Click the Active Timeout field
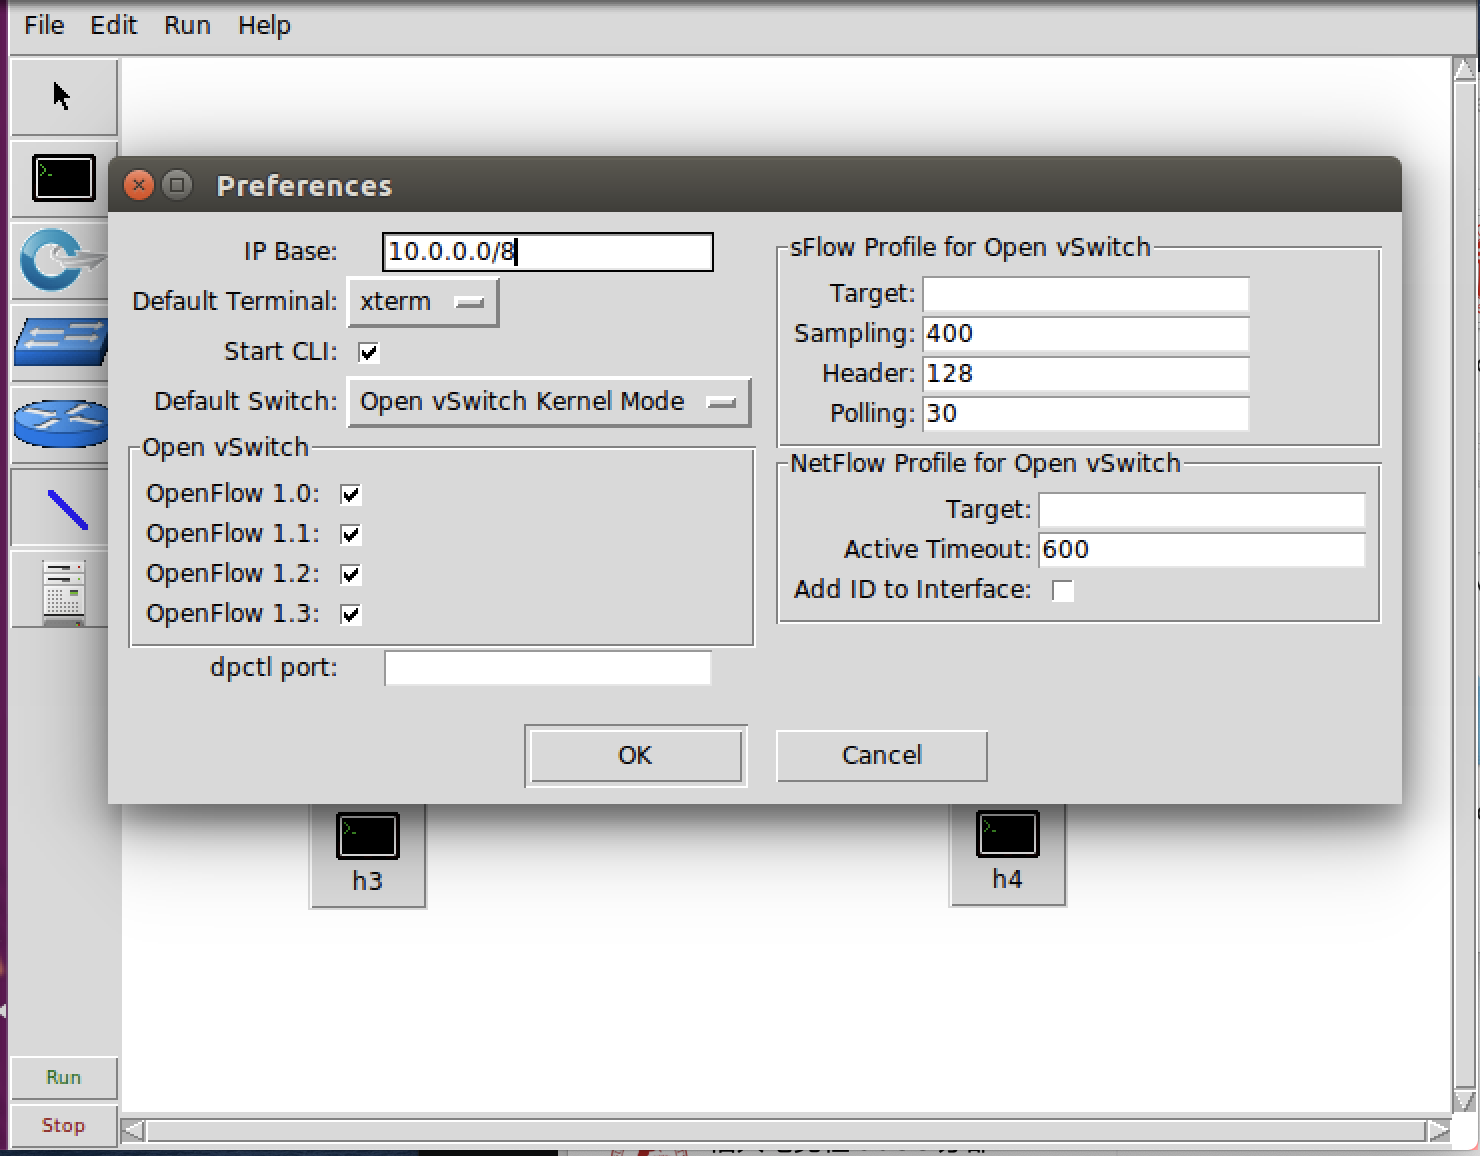Screen dimensions: 1480x1156 tap(1202, 550)
